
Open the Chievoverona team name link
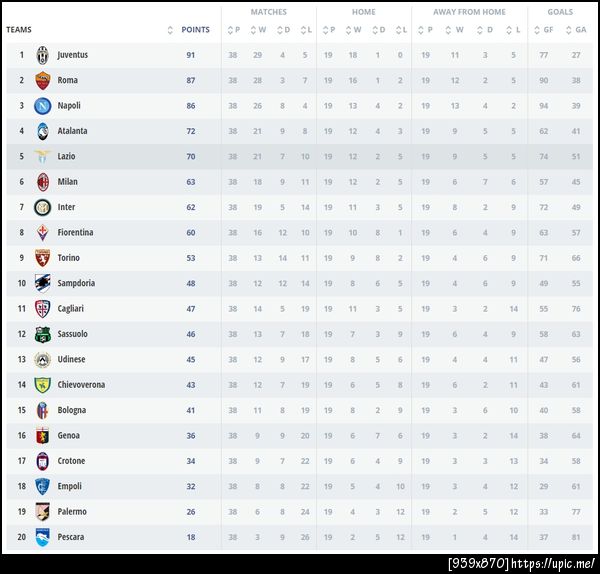[81, 385]
